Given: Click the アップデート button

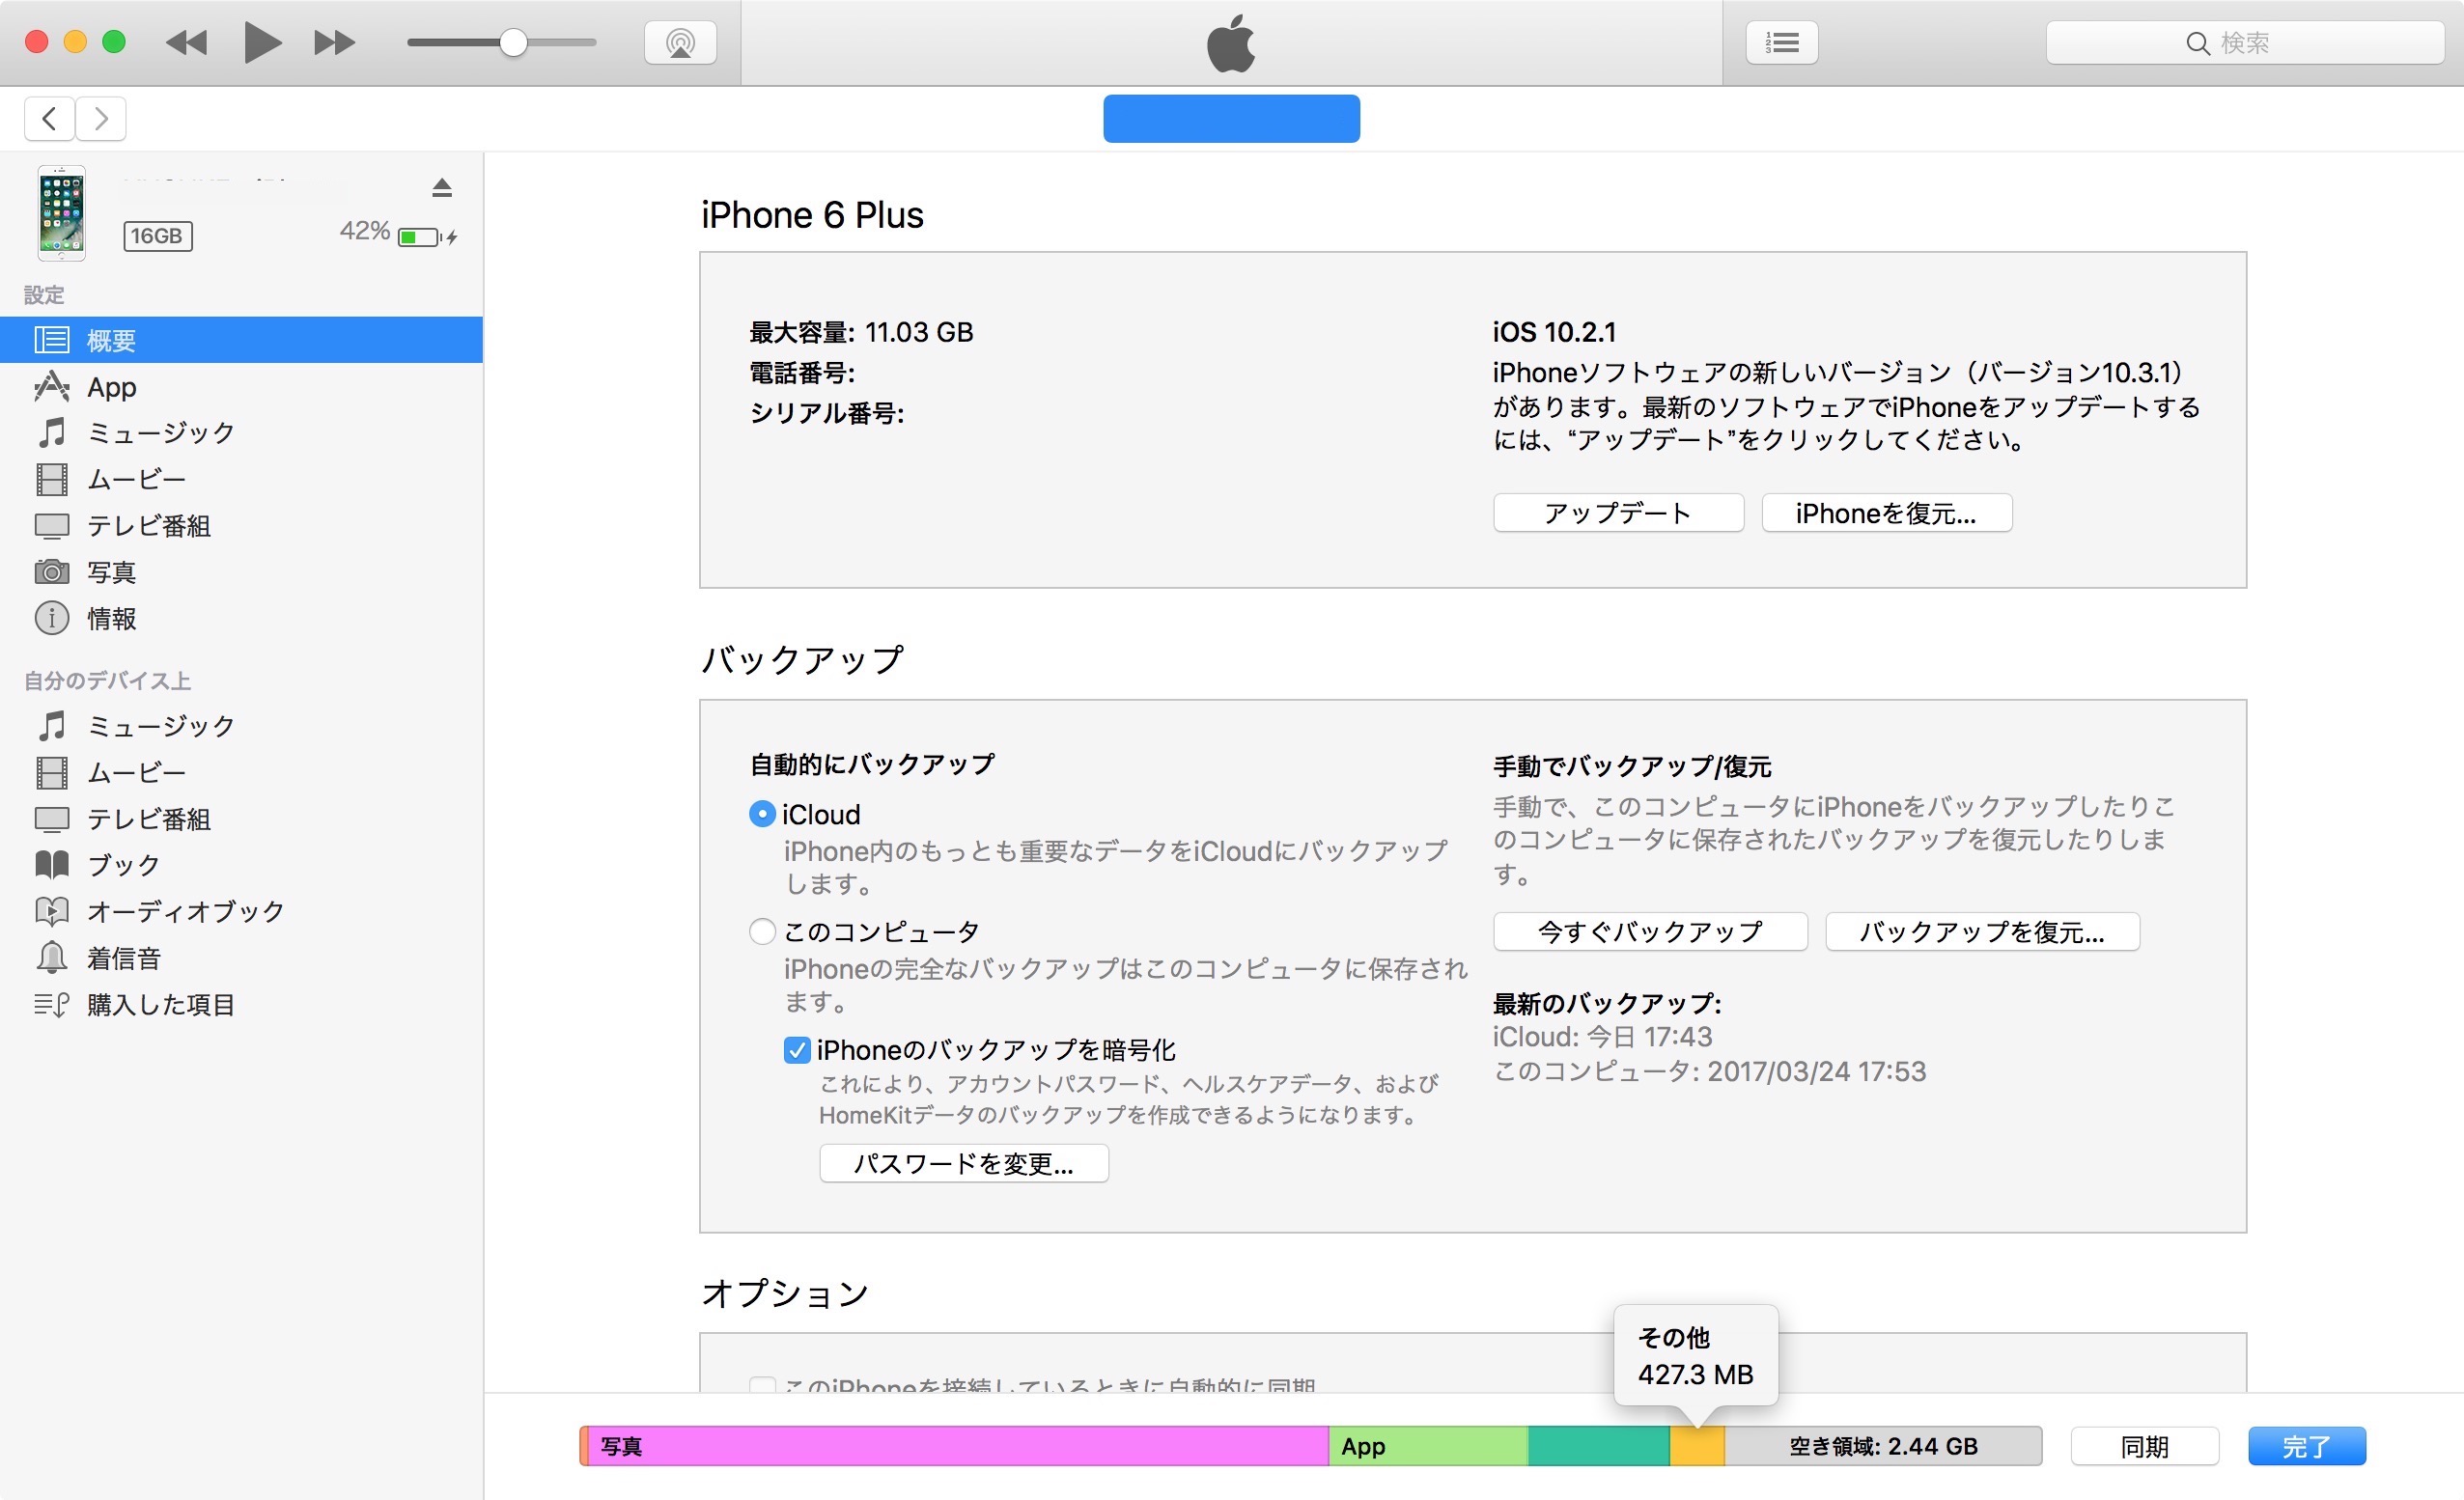Looking at the screenshot, I should point(1618,513).
